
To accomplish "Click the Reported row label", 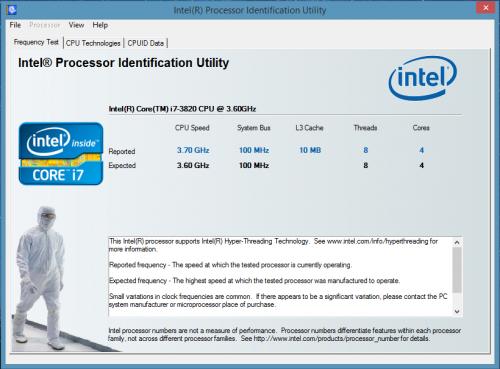I will (x=122, y=151).
